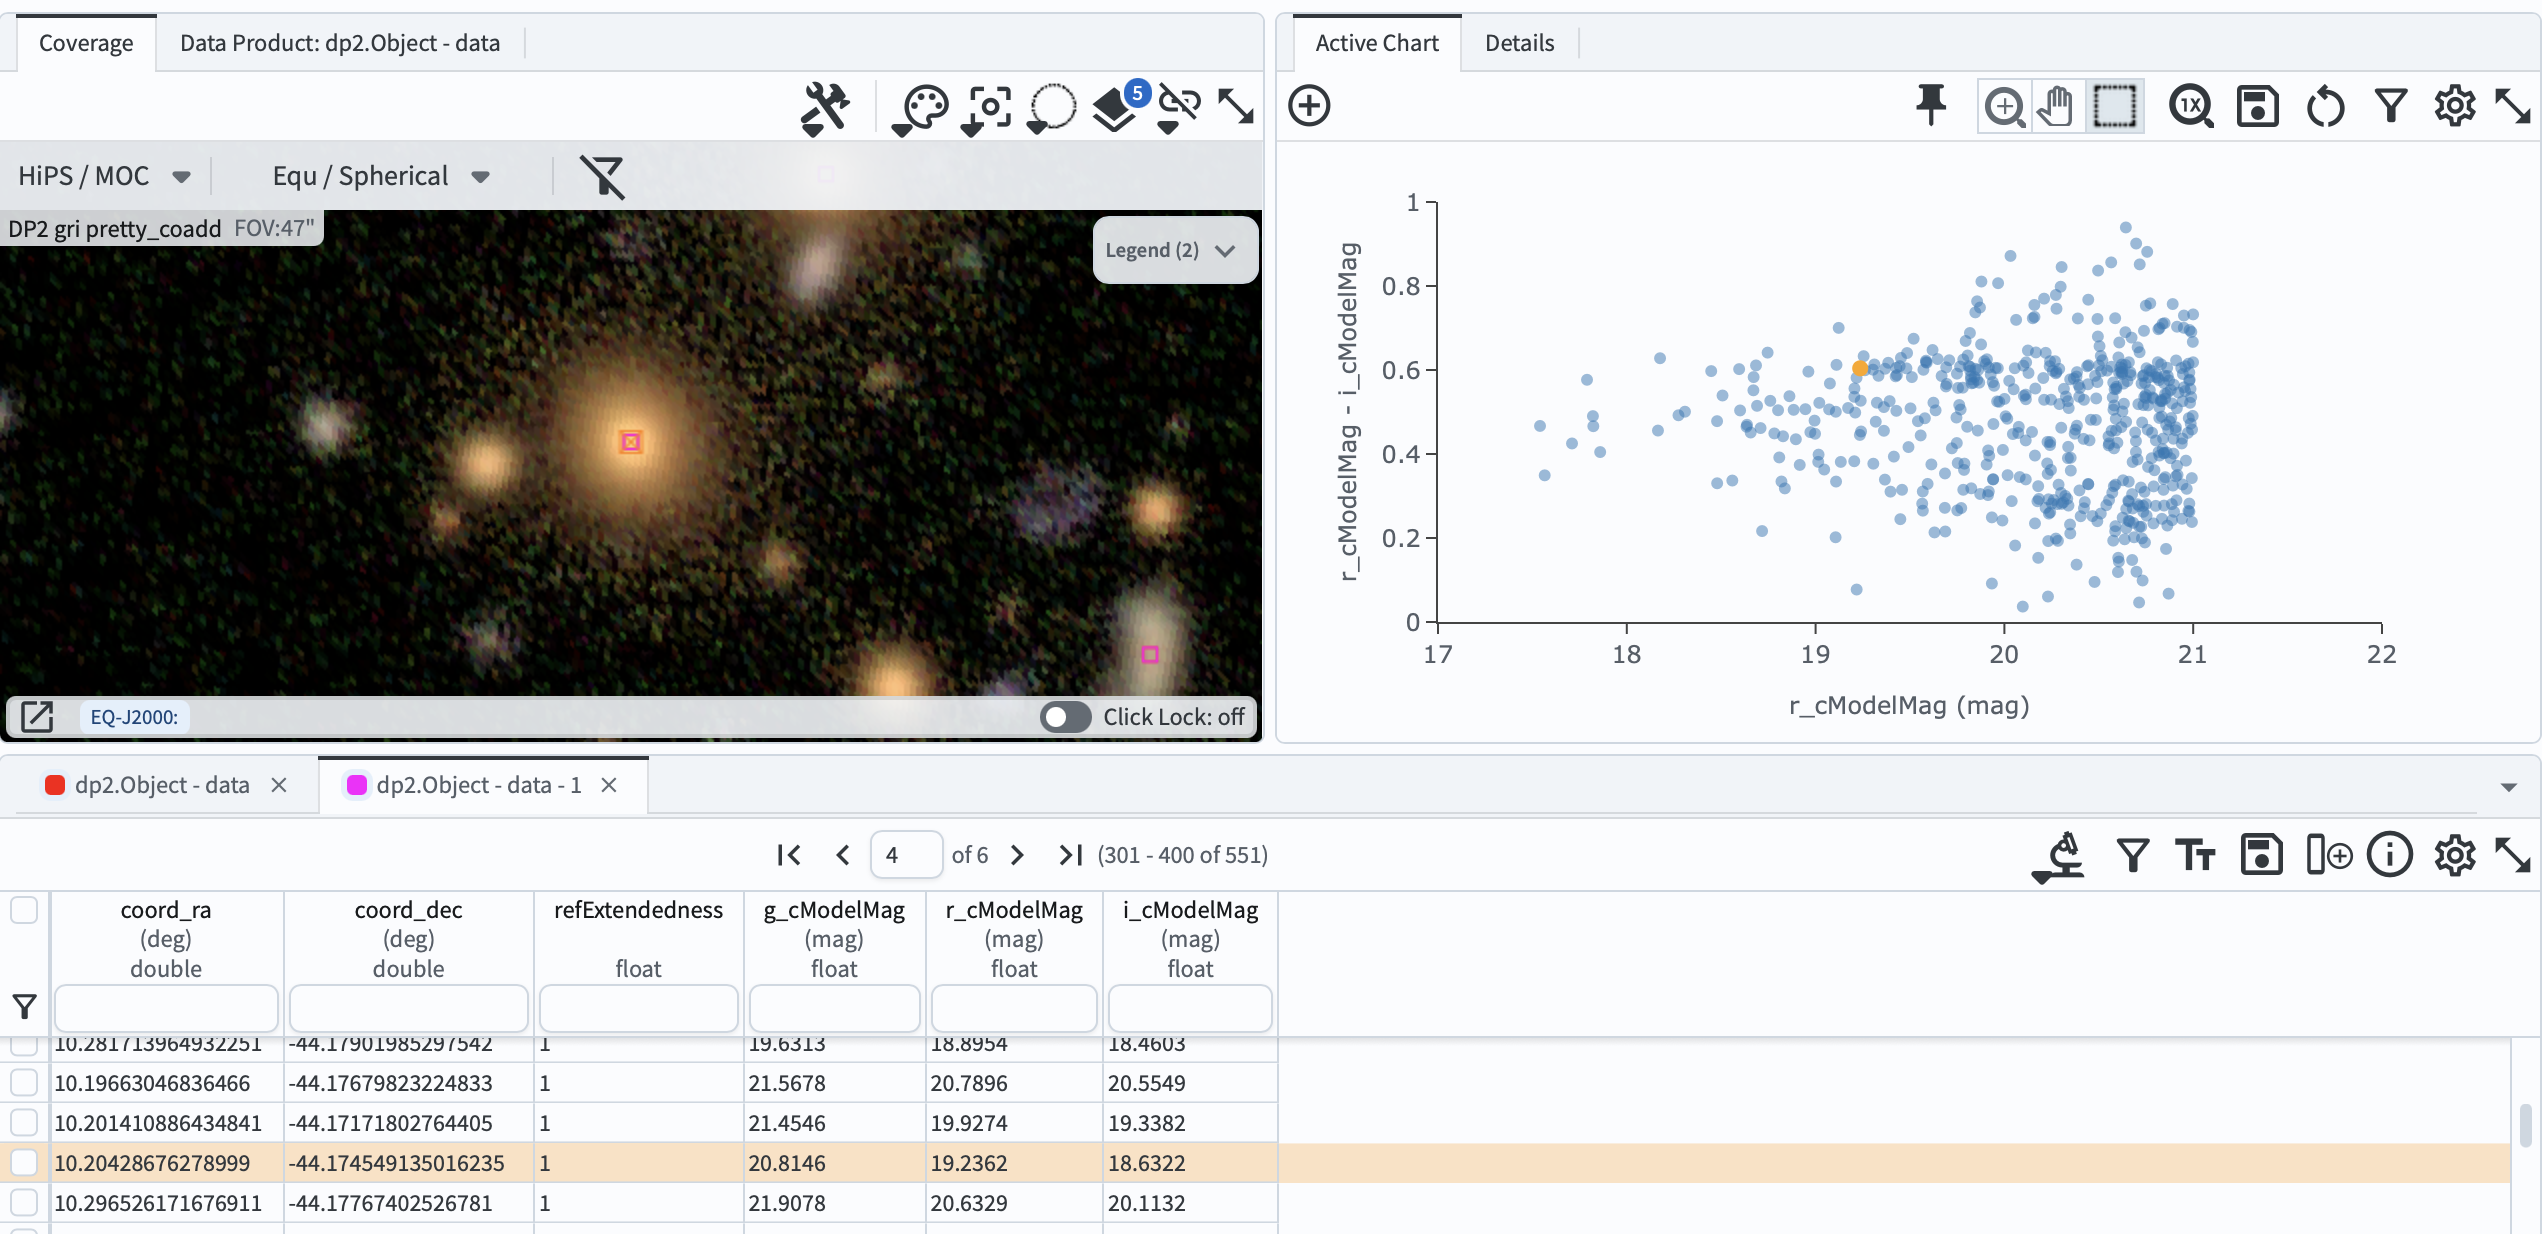The height and width of the screenshot is (1234, 2542).
Task: Select the dp2.Object - data table tab
Action: (x=162, y=785)
